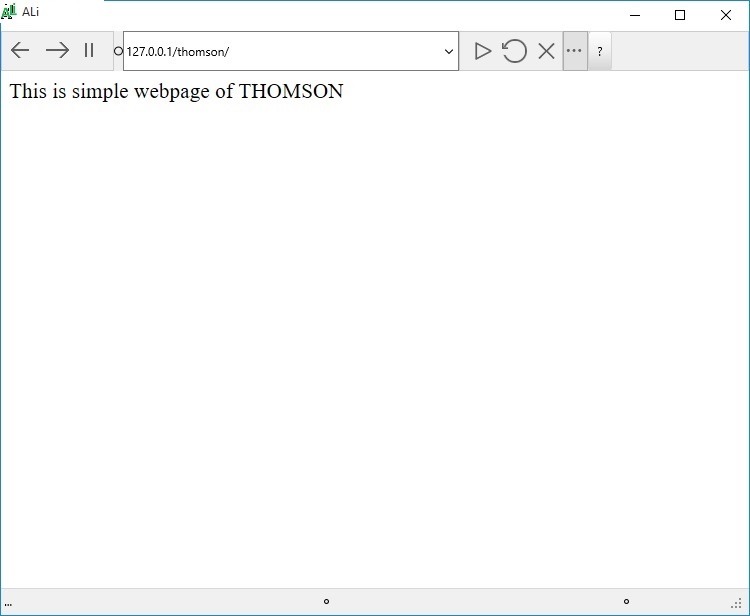
Task: Click the status bar ellipsis at bottom left
Action: 8,605
